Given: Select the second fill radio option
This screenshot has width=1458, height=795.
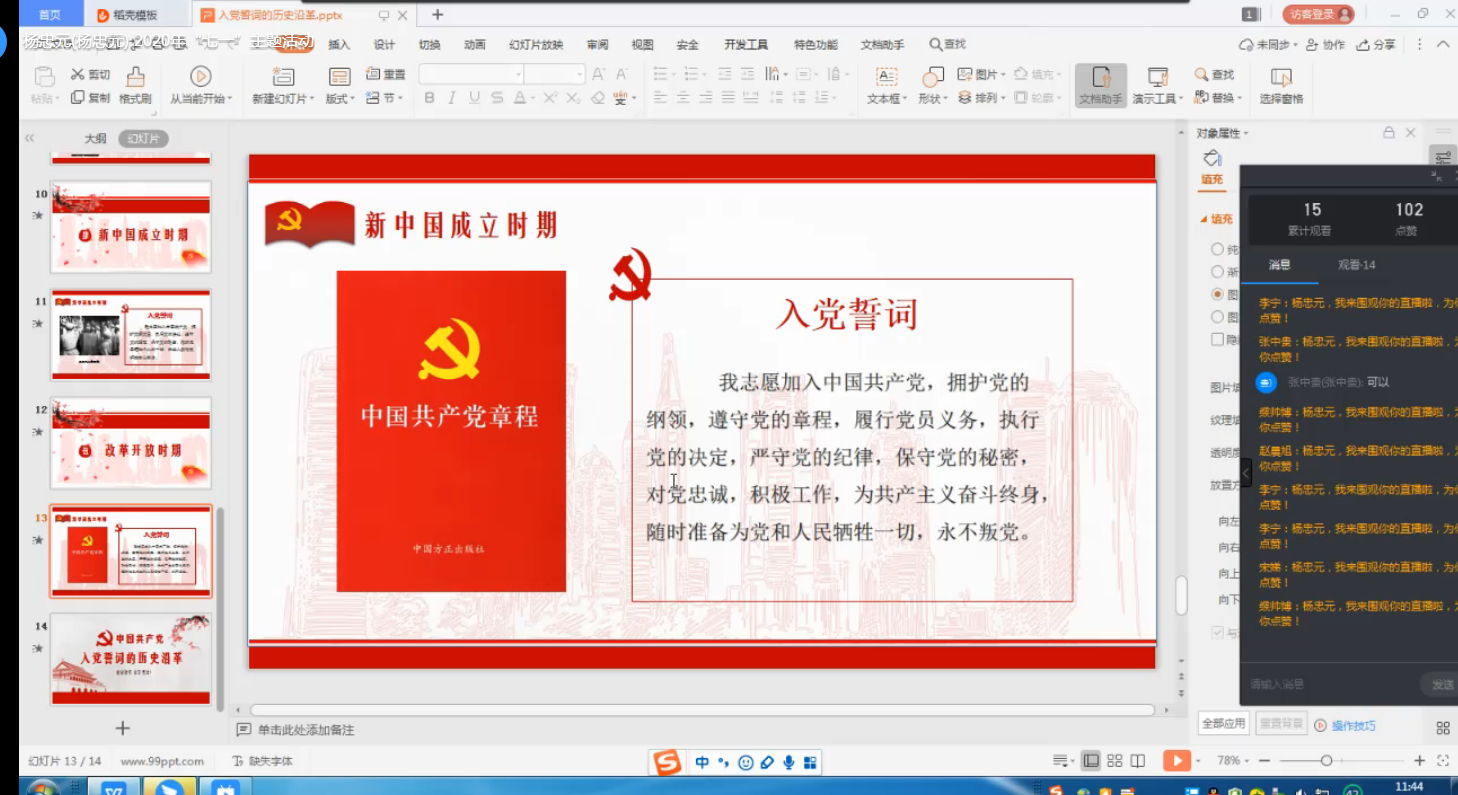Looking at the screenshot, I should (x=1217, y=272).
